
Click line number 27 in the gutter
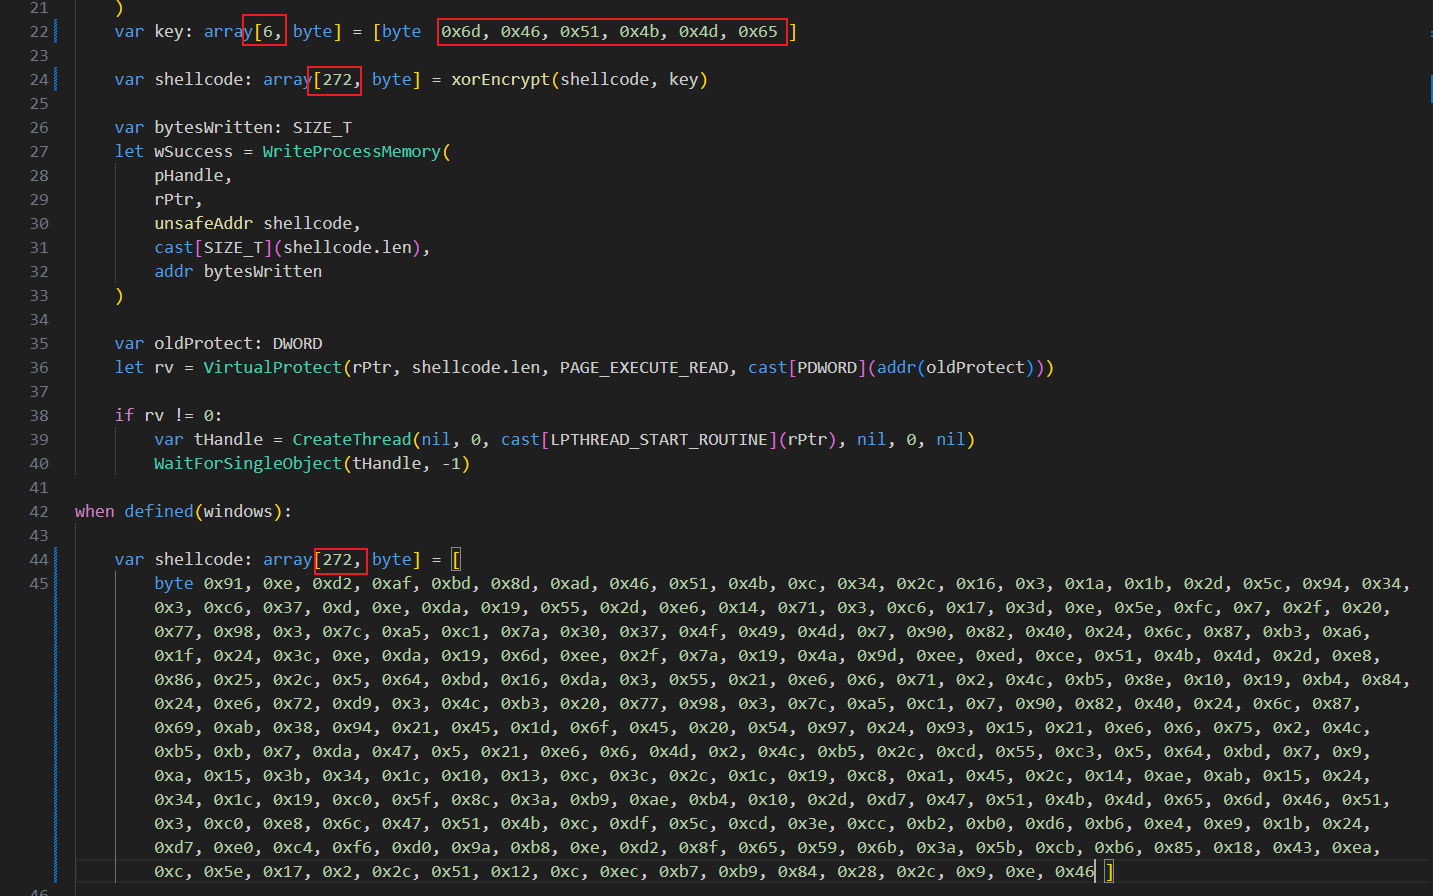[39, 152]
